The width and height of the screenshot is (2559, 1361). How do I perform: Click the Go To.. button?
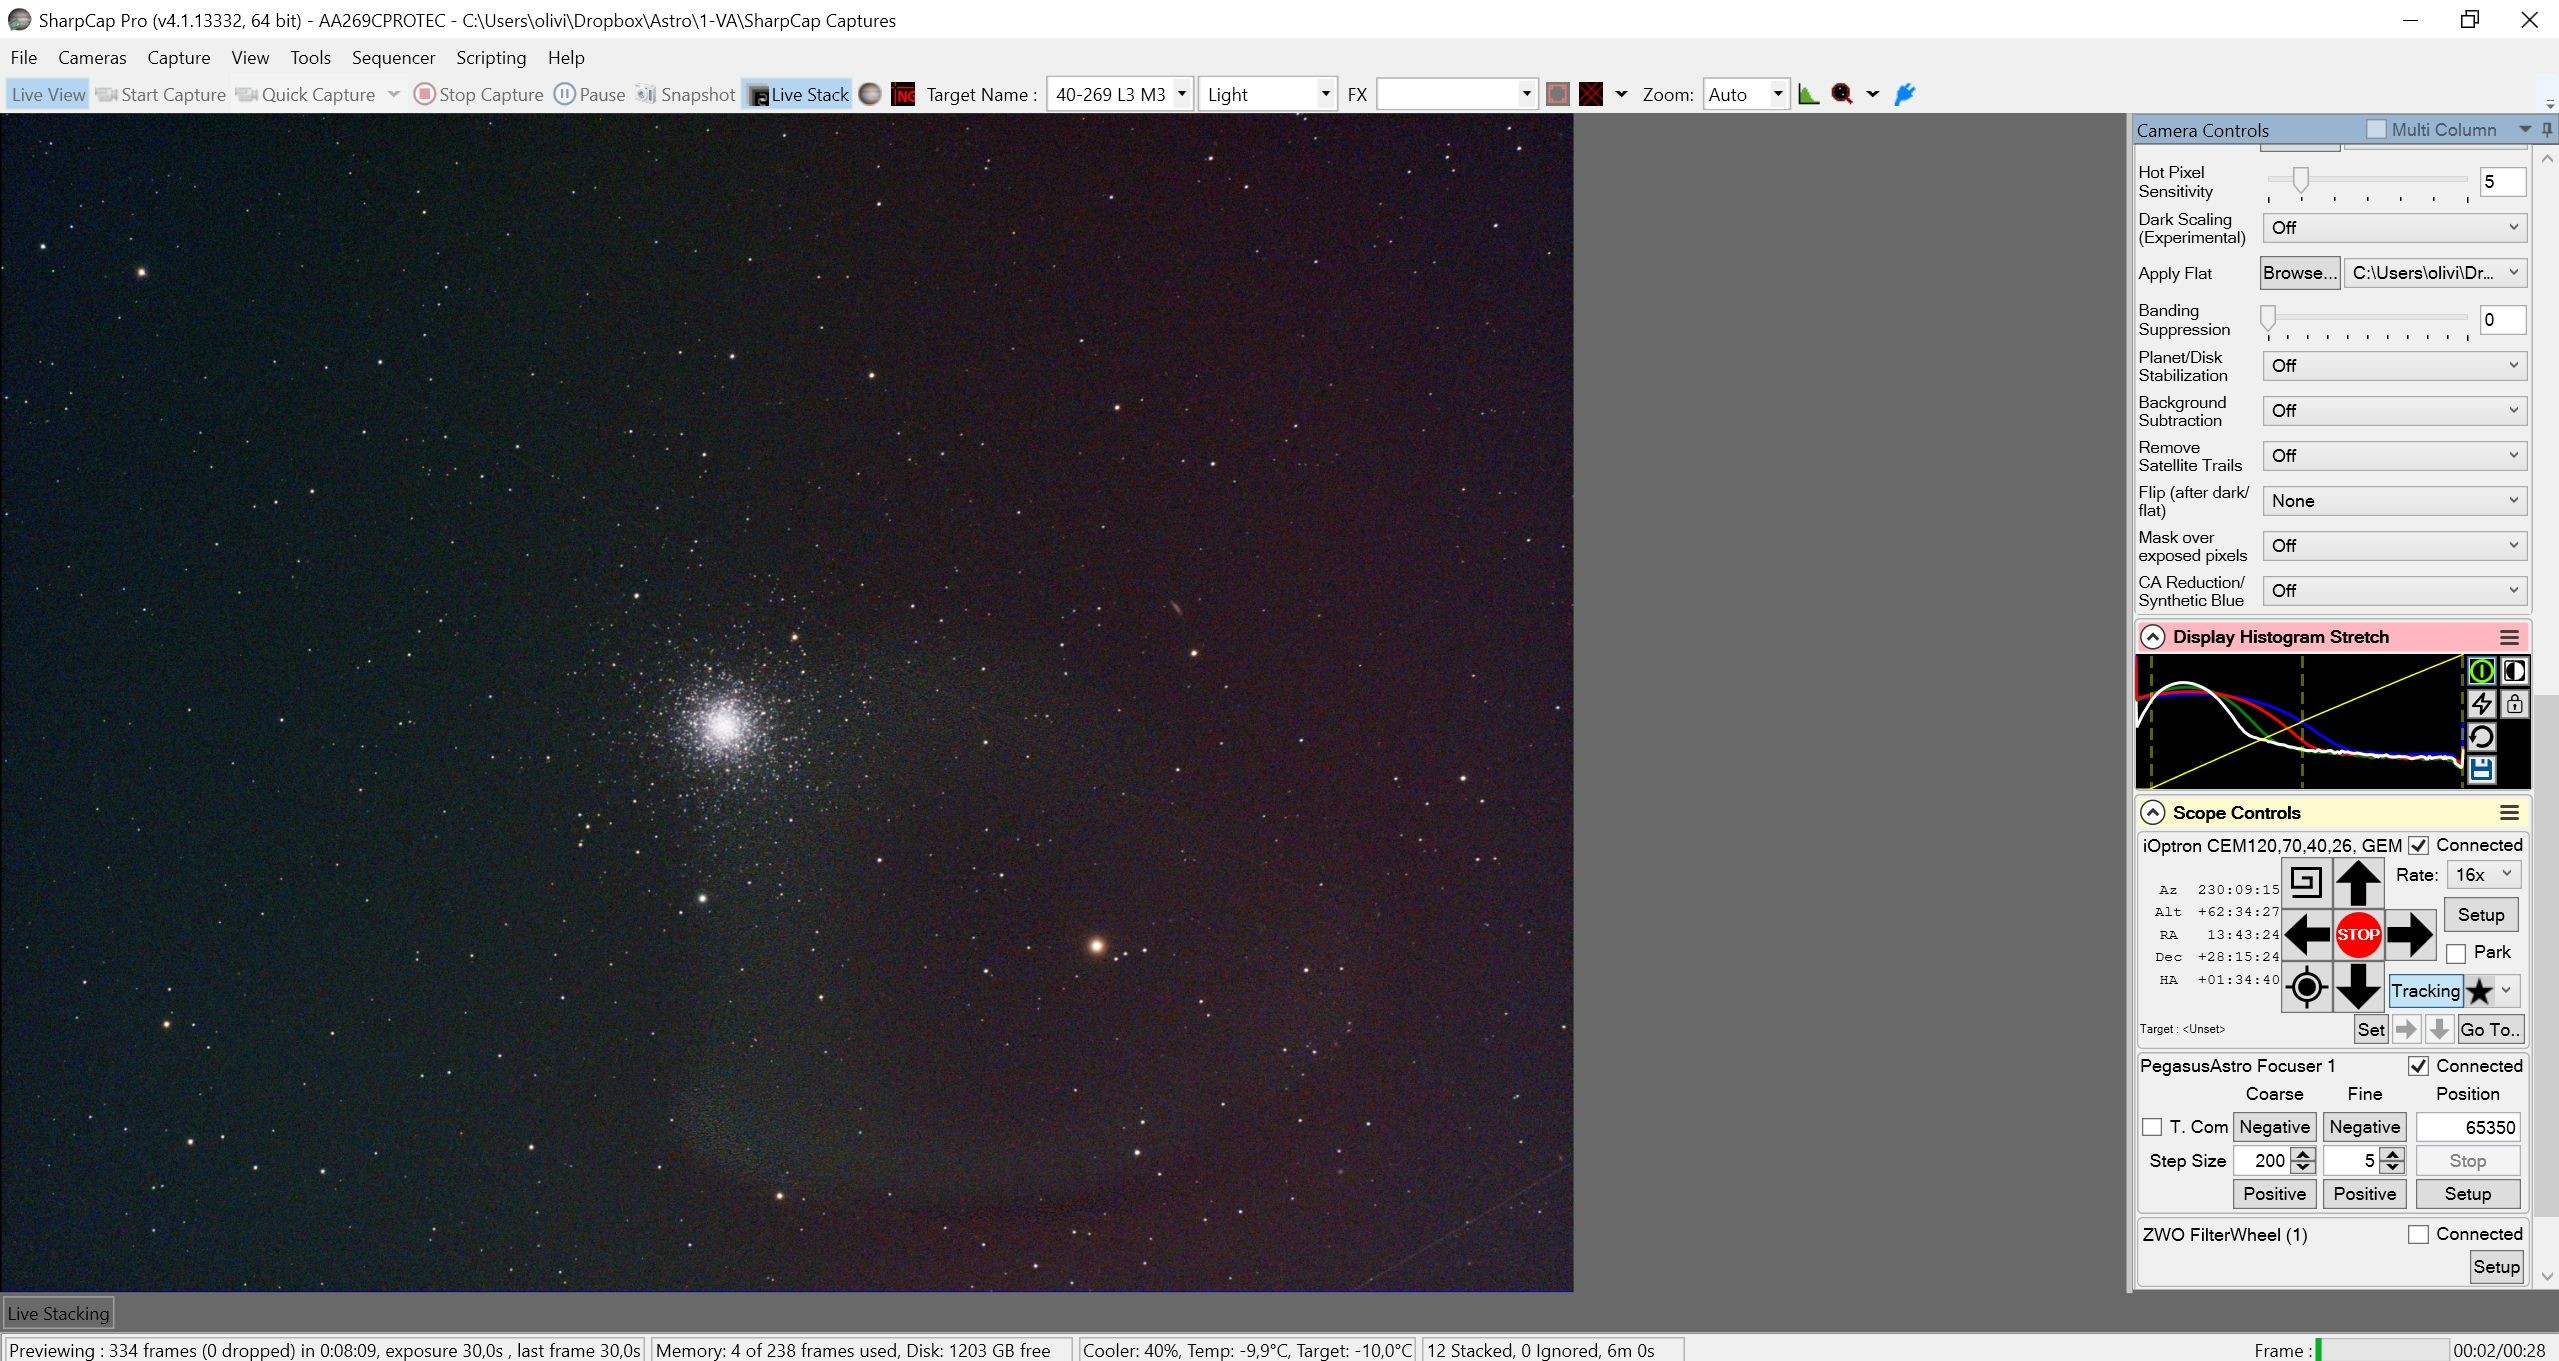[x=2489, y=1029]
